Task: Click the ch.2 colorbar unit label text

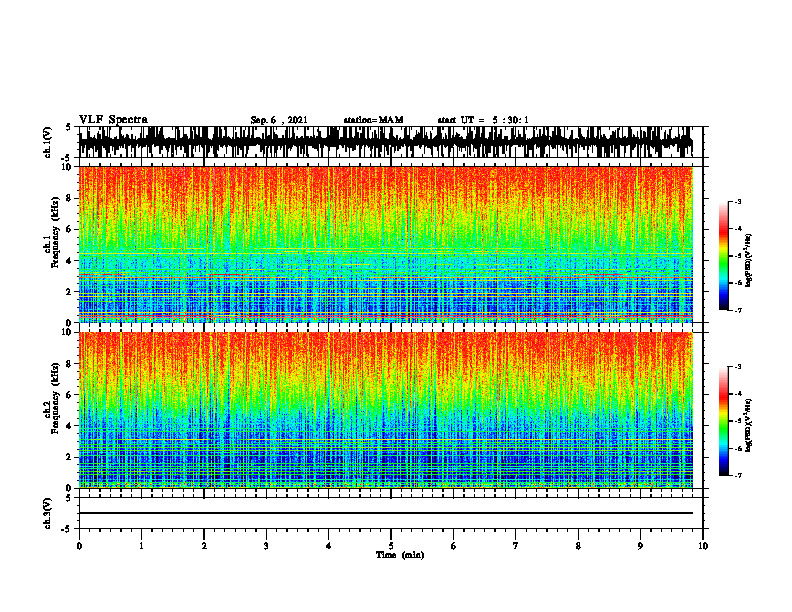Action: (x=749, y=425)
